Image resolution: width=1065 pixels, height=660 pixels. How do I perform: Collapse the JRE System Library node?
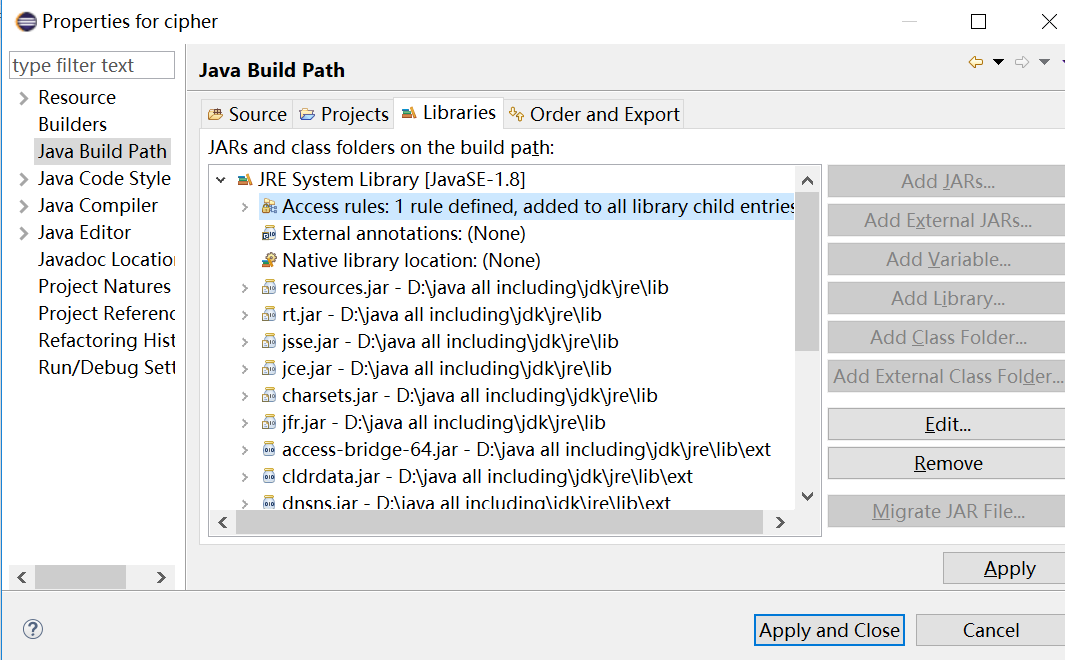pyautogui.click(x=221, y=180)
